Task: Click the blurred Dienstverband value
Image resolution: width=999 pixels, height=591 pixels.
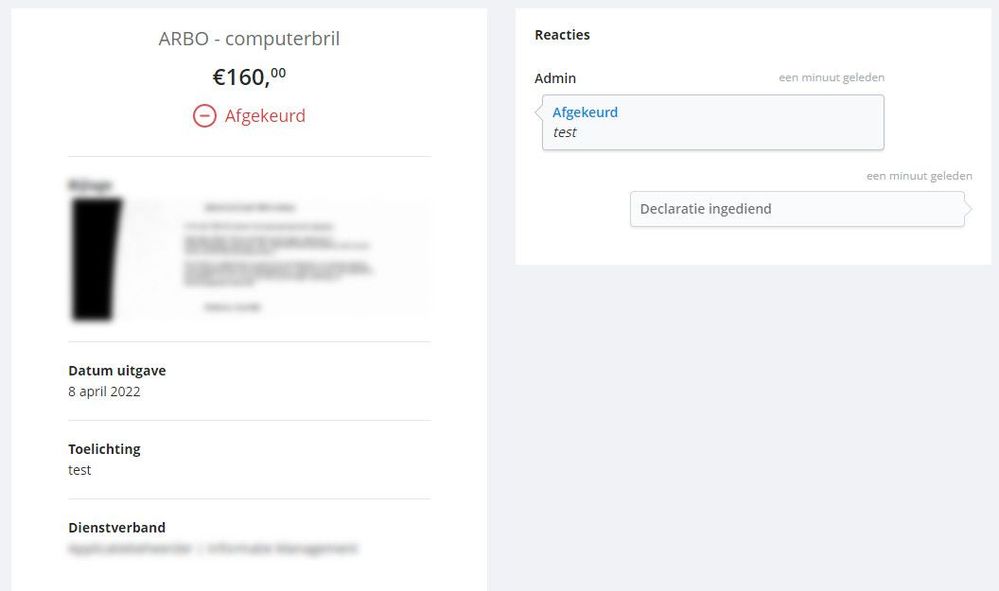Action: click(x=212, y=549)
